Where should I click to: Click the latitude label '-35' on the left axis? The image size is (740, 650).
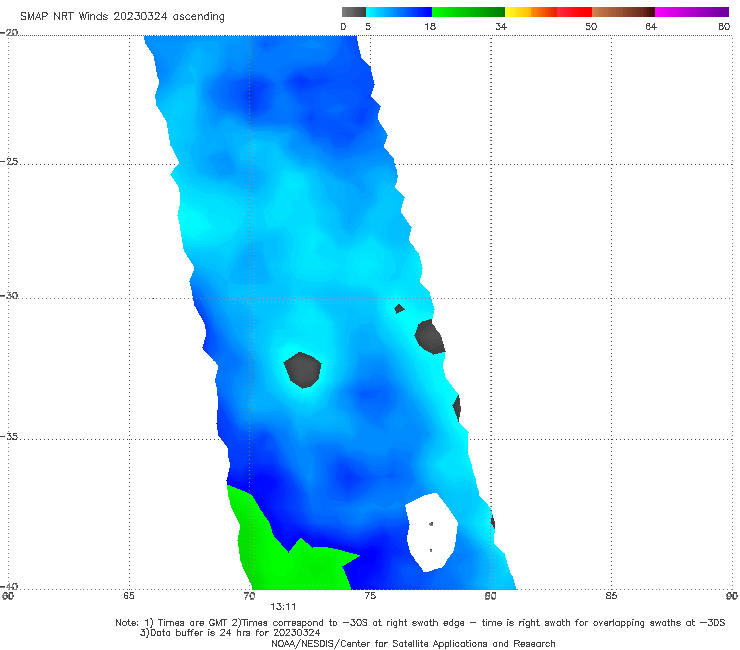tap(9, 436)
